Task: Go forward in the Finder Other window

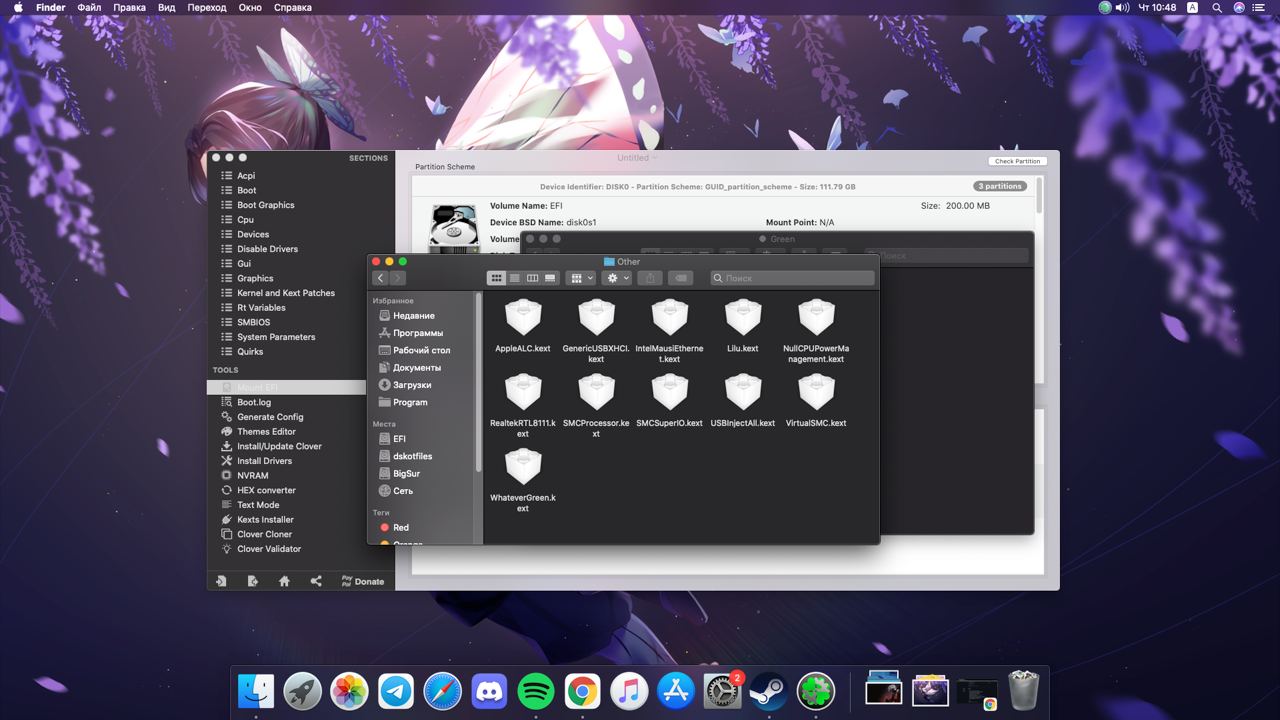Action: 398,278
